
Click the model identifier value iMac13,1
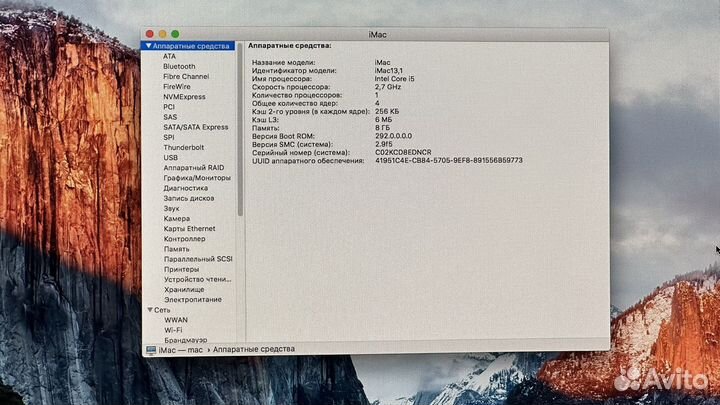pos(388,70)
